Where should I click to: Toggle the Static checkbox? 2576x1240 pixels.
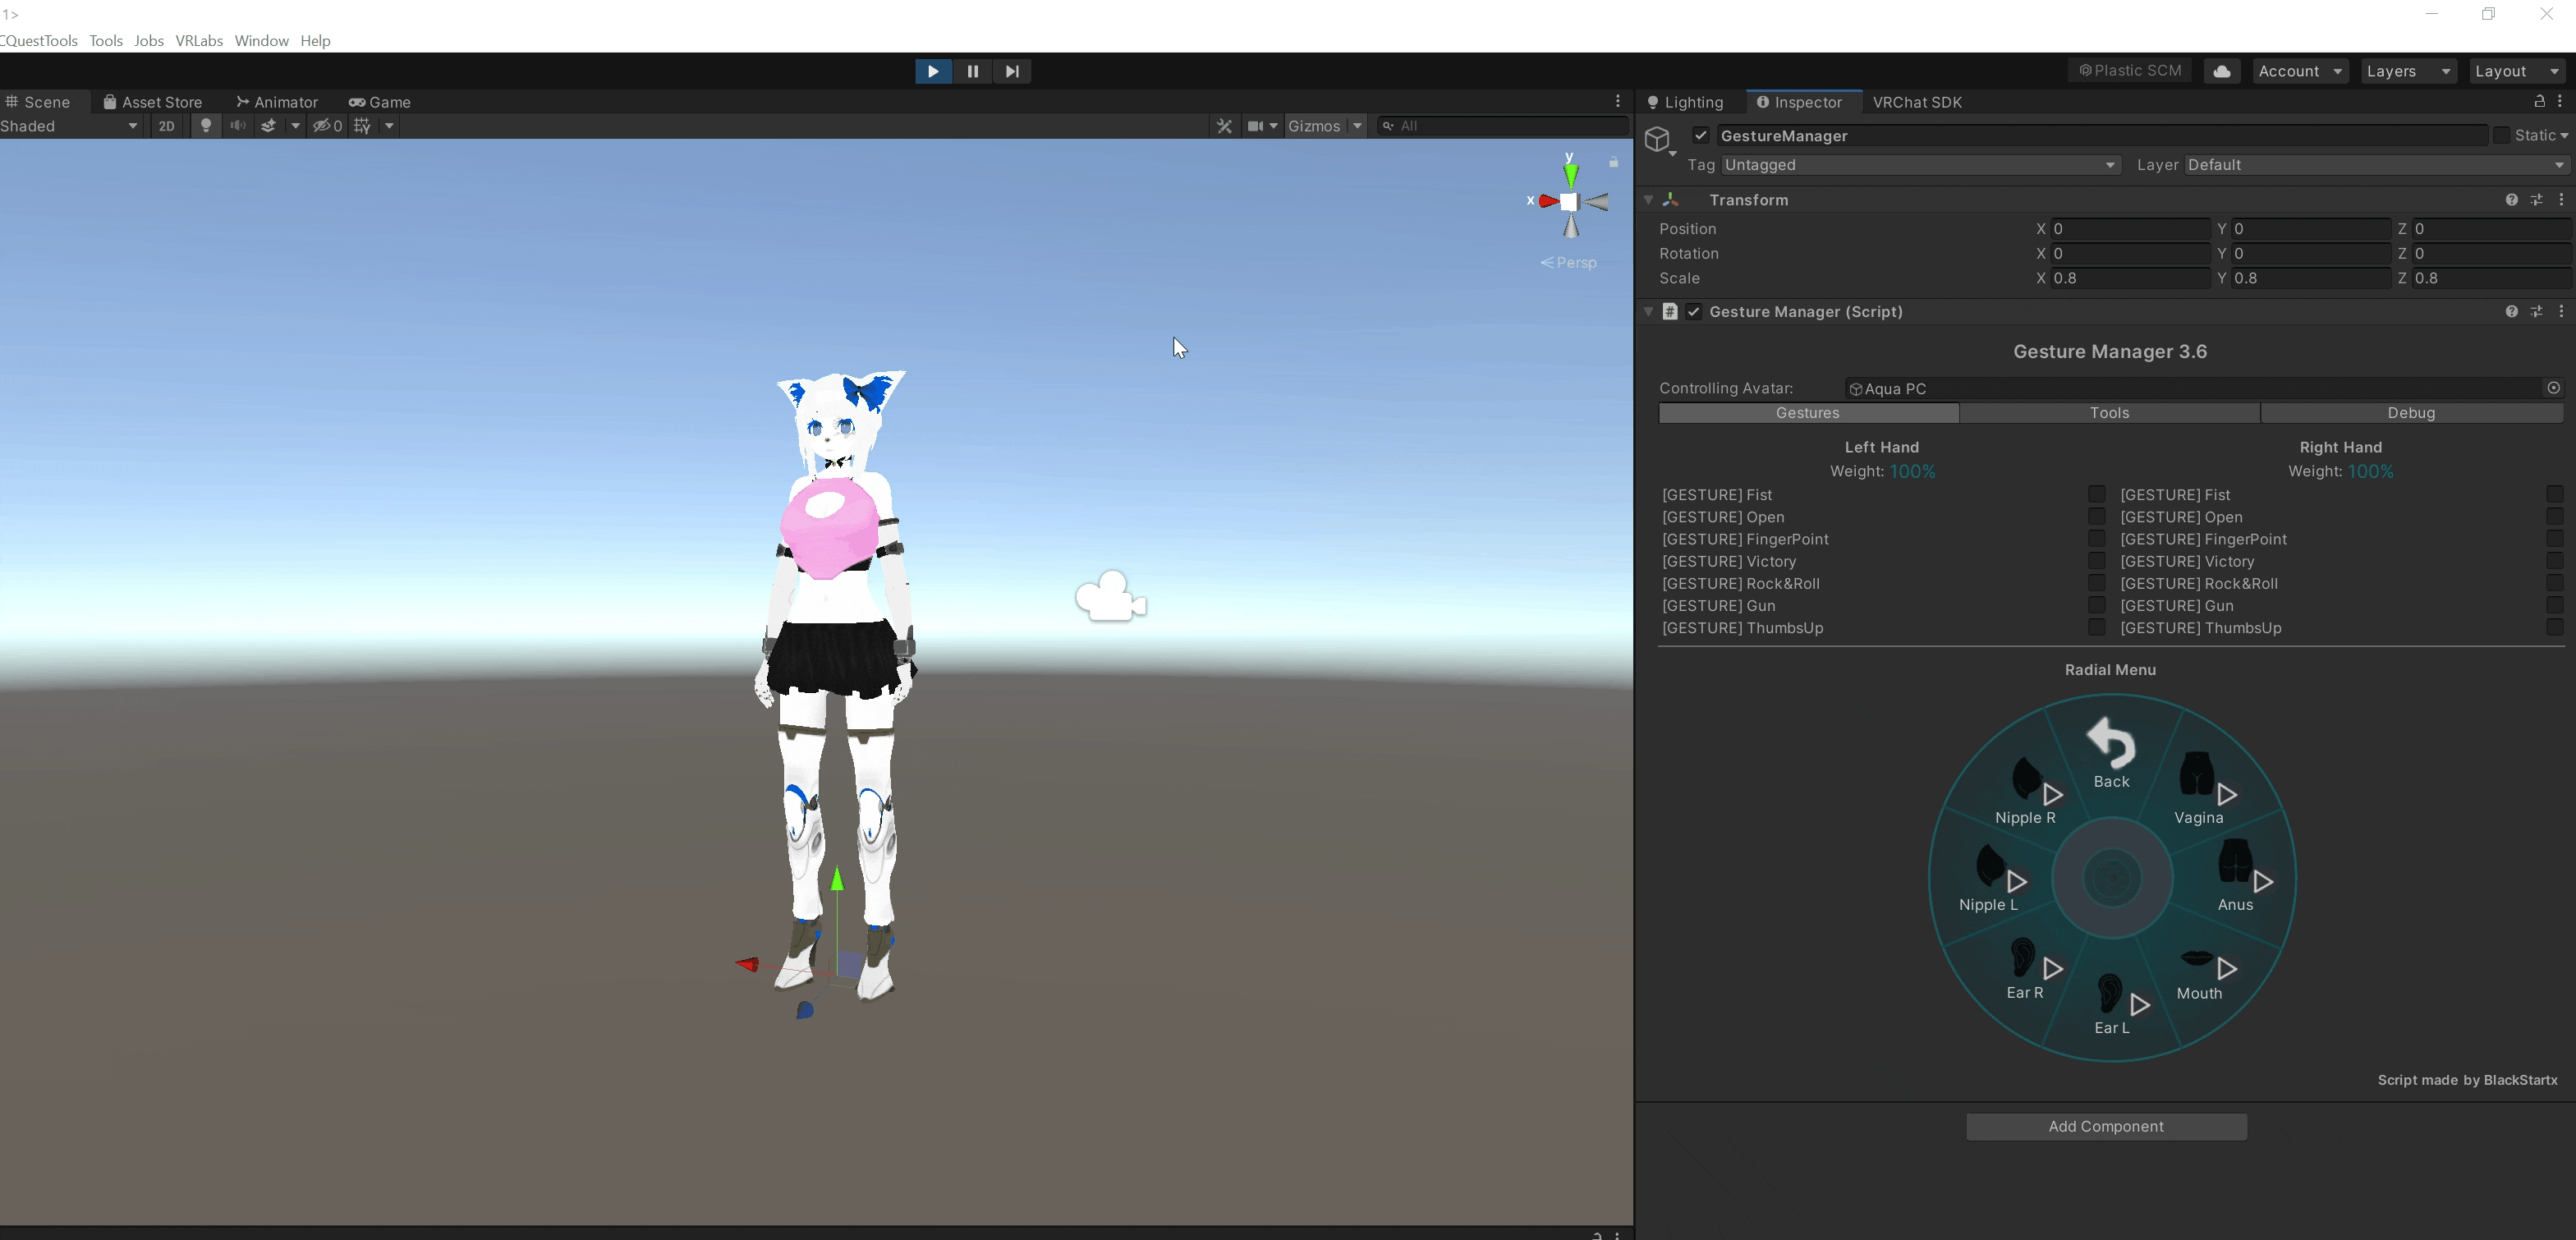[2501, 135]
